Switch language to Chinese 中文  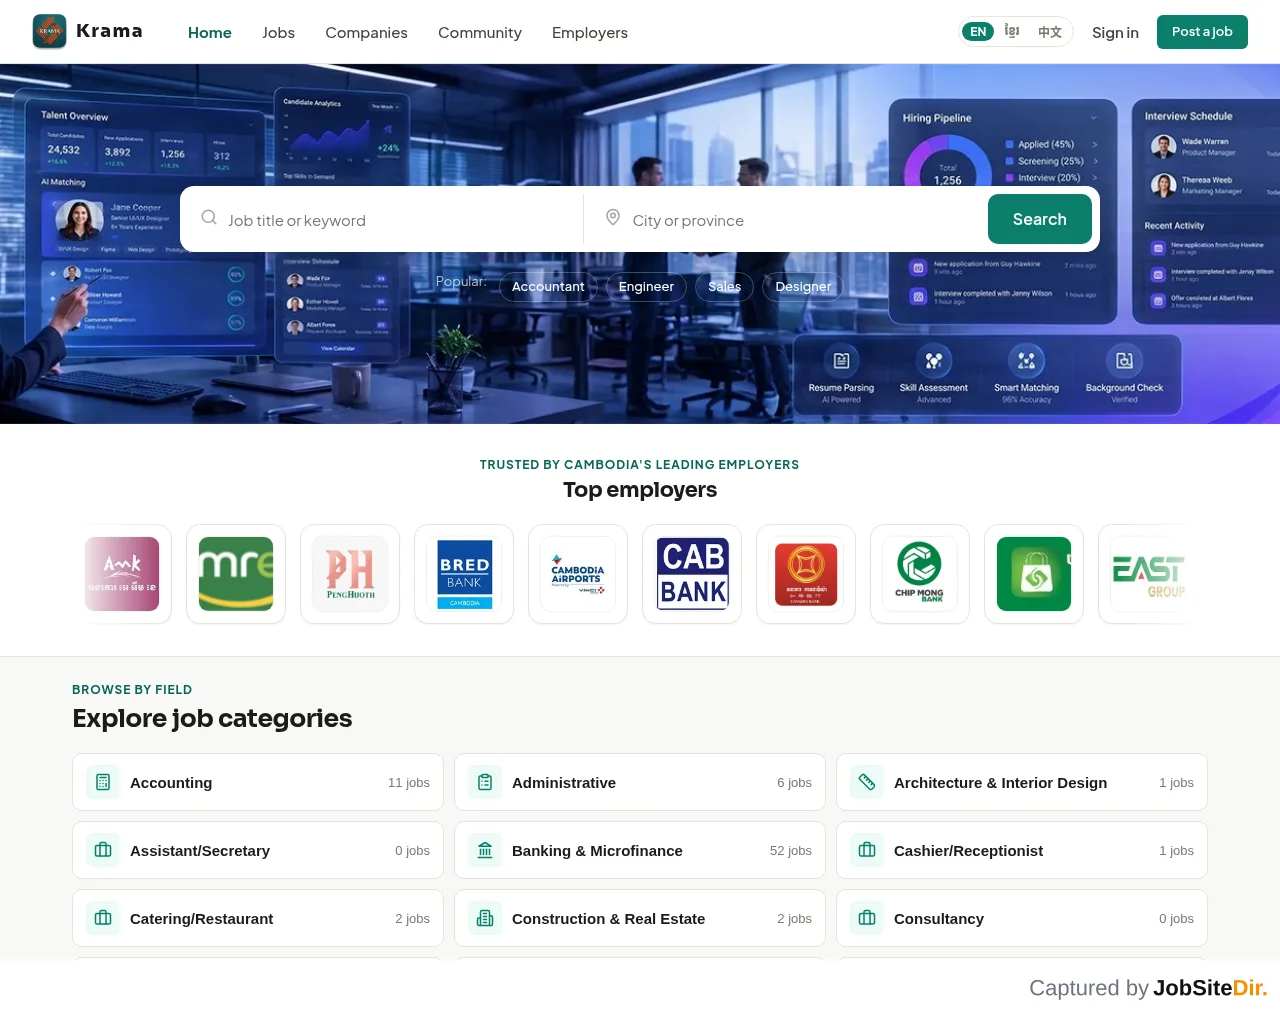tap(1049, 32)
